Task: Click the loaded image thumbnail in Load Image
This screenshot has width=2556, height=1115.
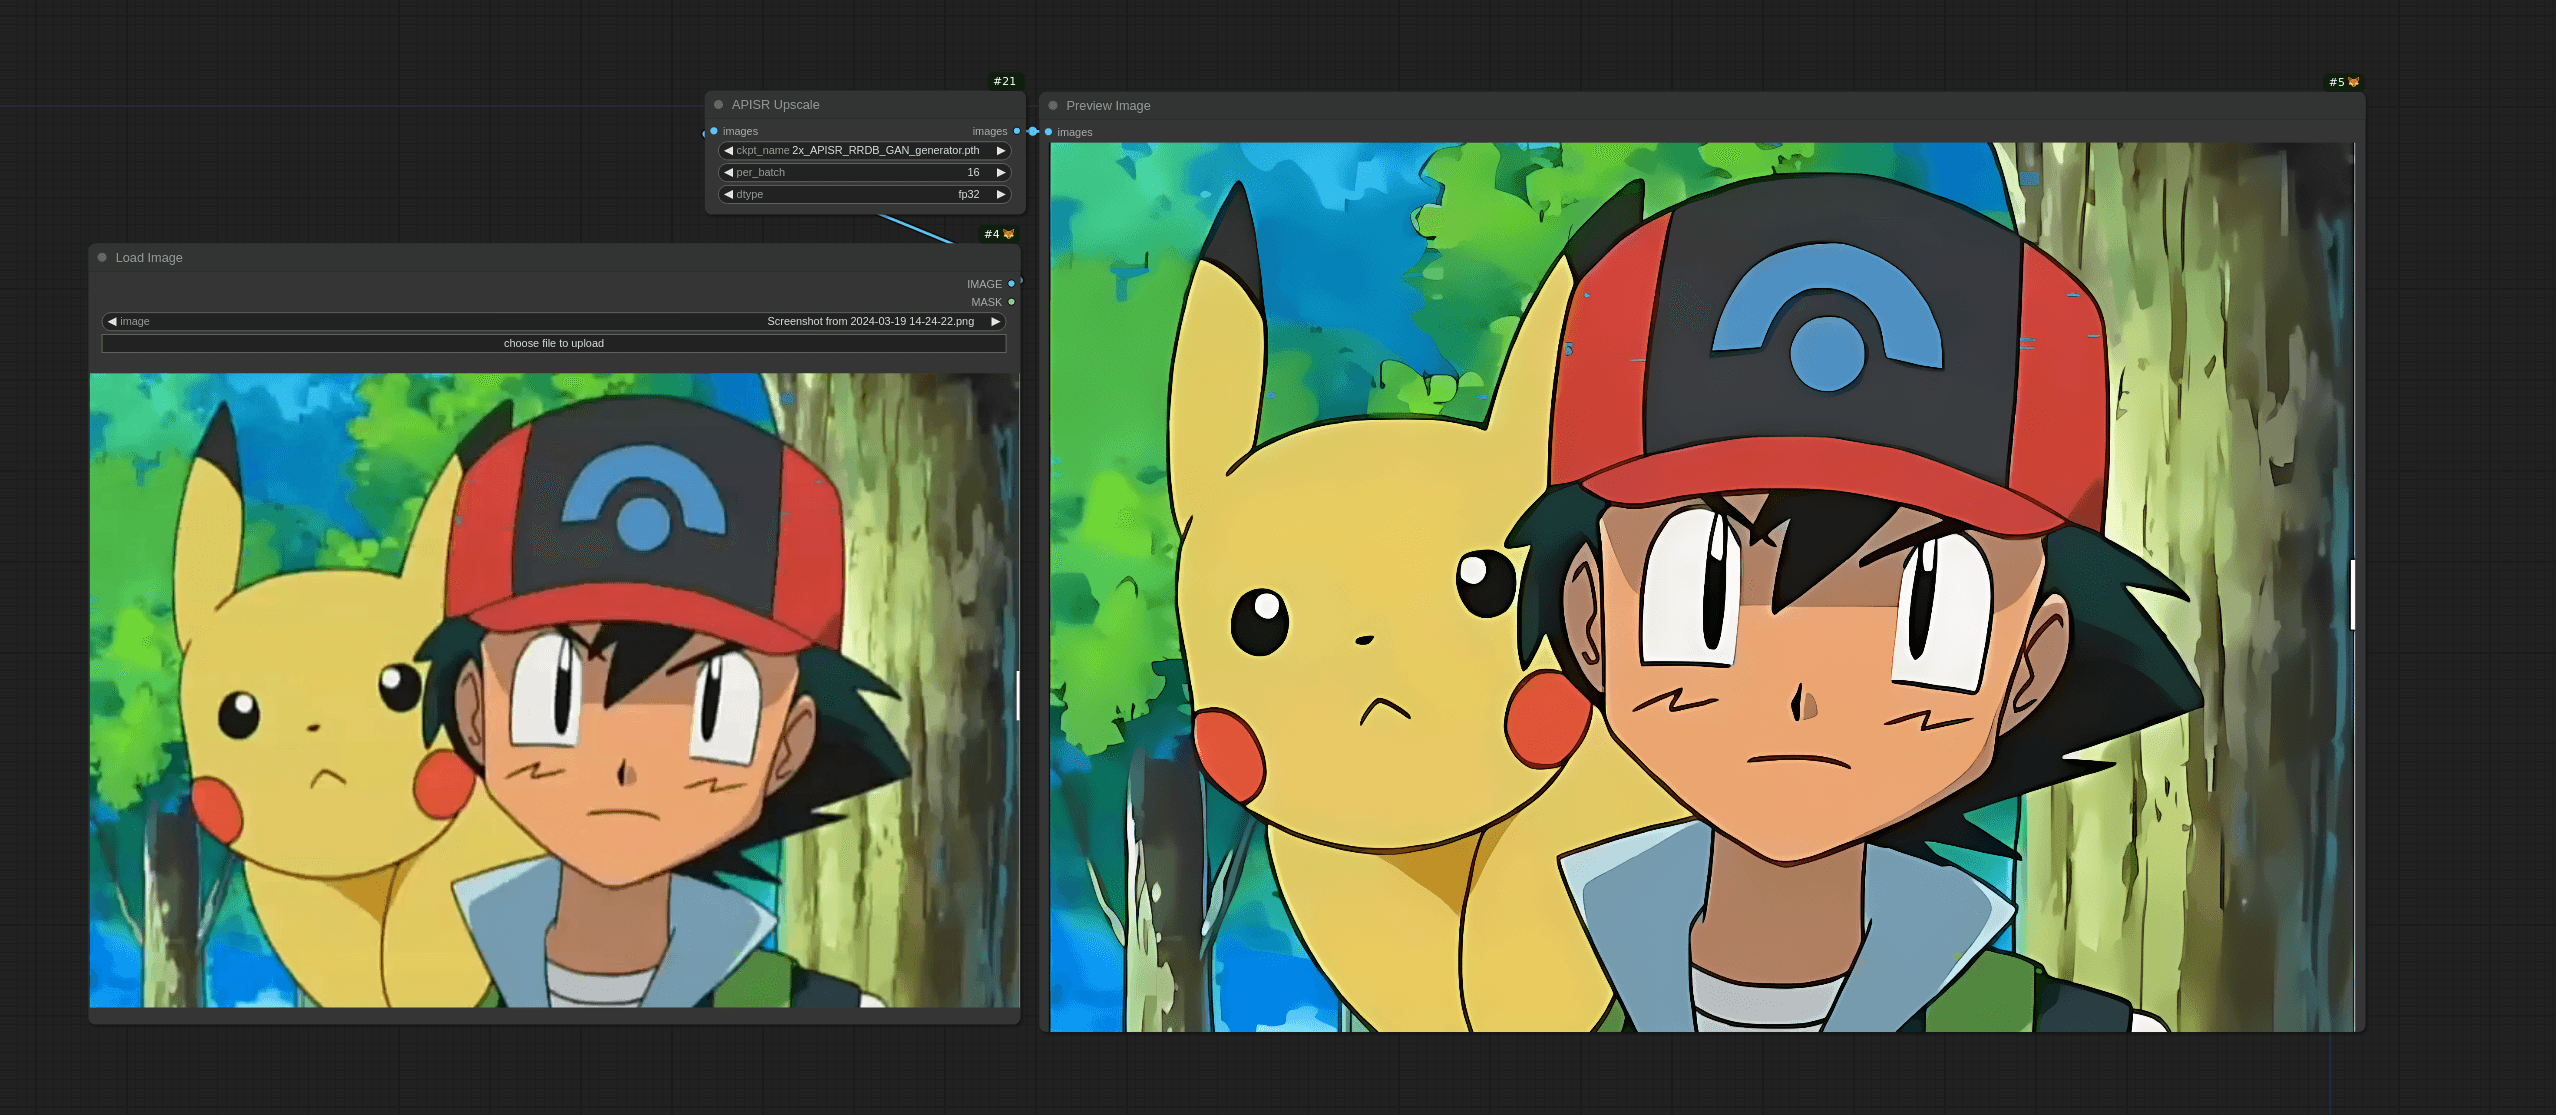Action: tap(553, 690)
